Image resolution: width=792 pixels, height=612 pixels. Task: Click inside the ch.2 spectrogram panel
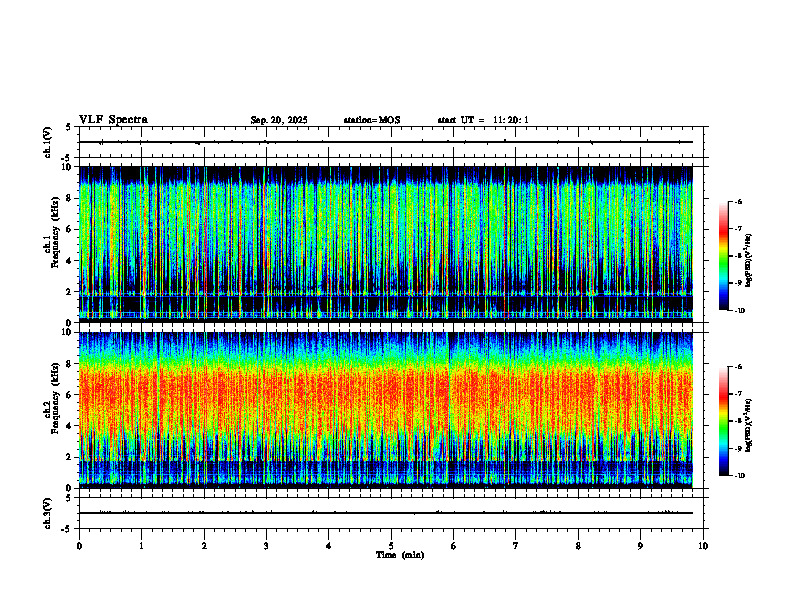(386, 410)
